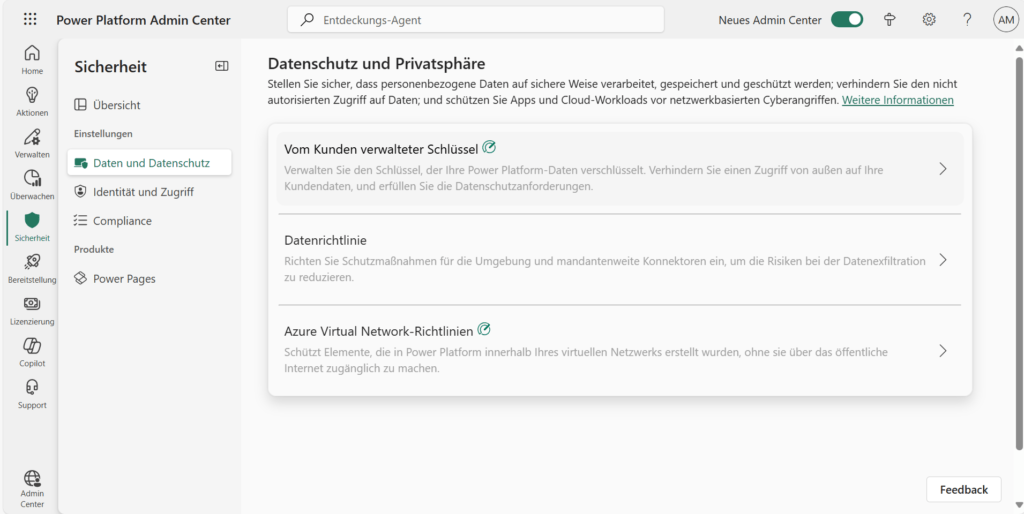Expand Azure Virtual Network-Richtlinien chevron
The height and width of the screenshot is (514, 1024).
tap(942, 351)
